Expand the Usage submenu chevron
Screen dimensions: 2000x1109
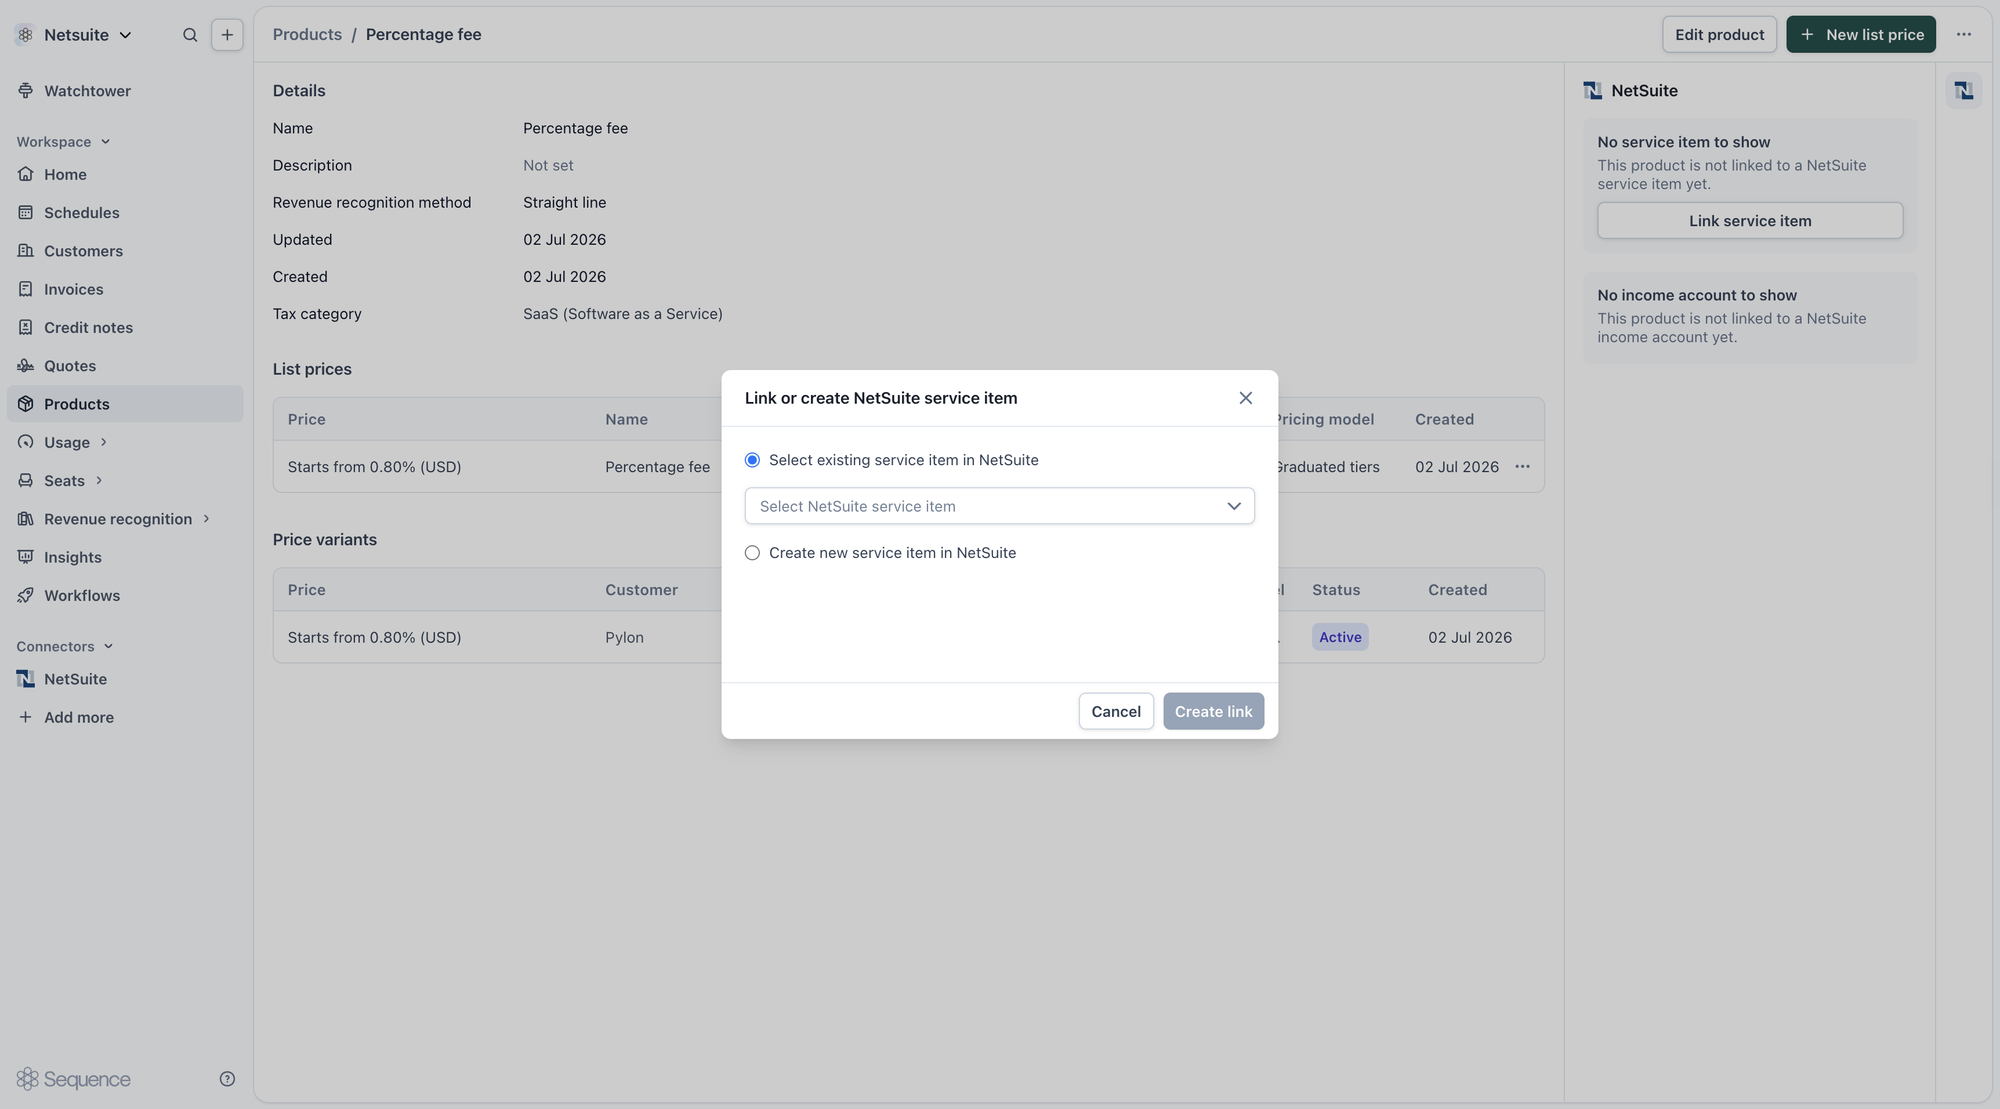[x=103, y=442]
